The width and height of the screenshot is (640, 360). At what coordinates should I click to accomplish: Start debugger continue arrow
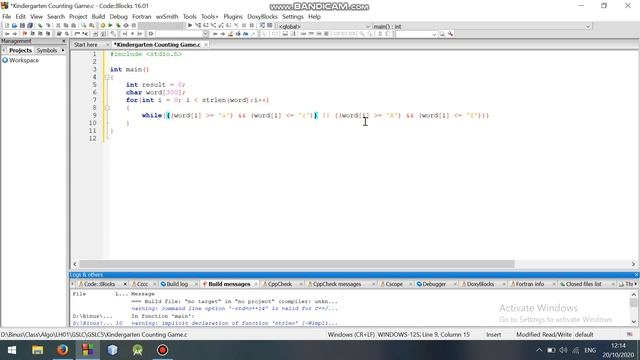(190, 26)
